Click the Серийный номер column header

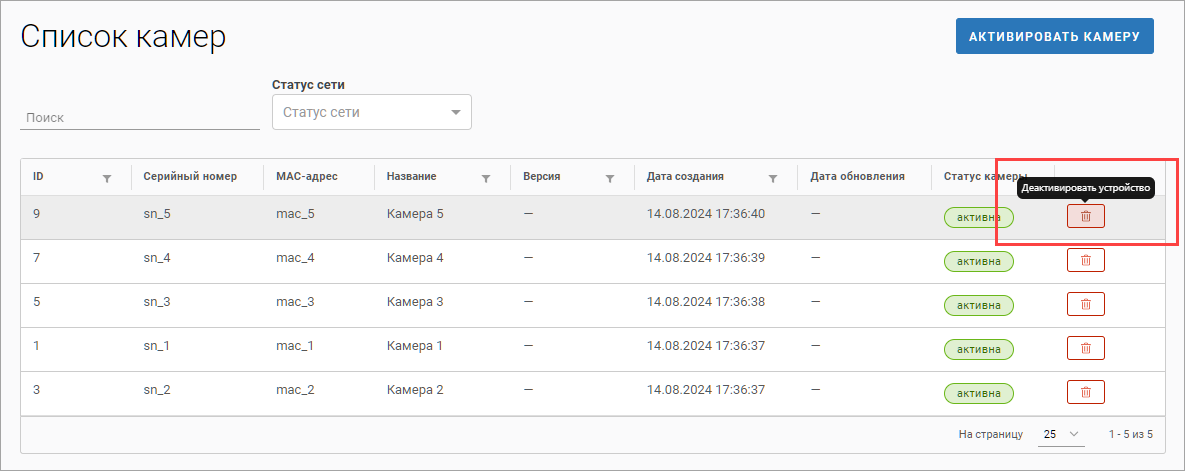tap(190, 177)
